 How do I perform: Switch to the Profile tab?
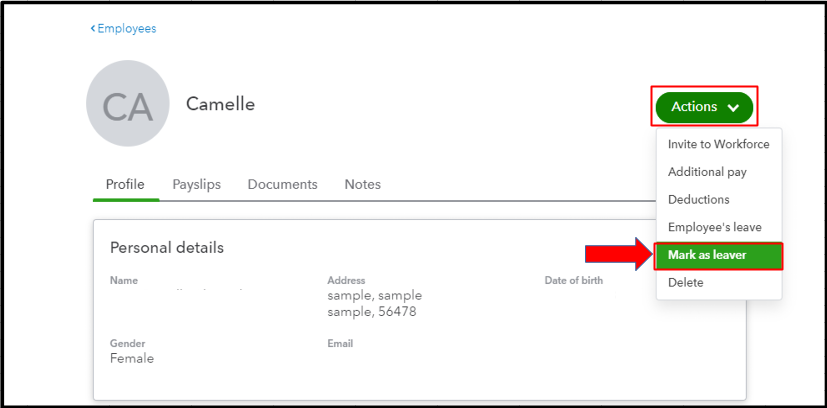(125, 184)
